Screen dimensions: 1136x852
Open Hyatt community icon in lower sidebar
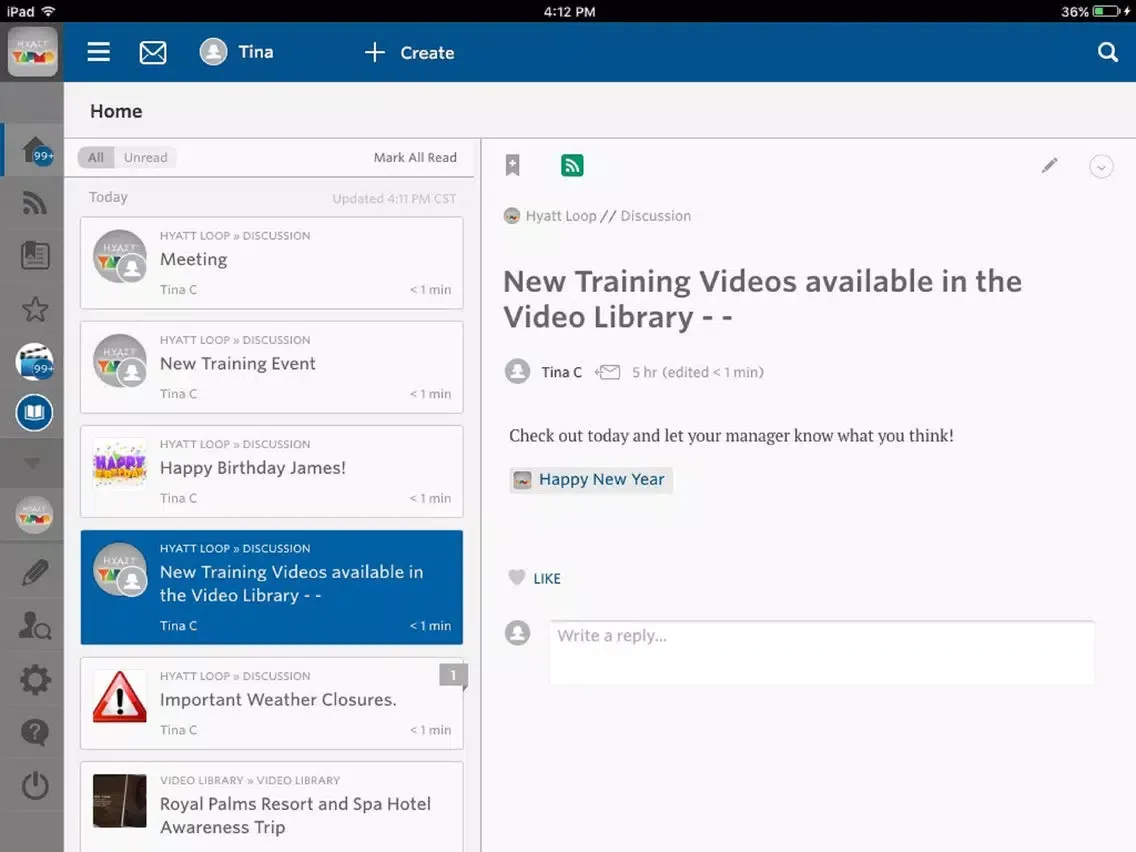[34, 515]
